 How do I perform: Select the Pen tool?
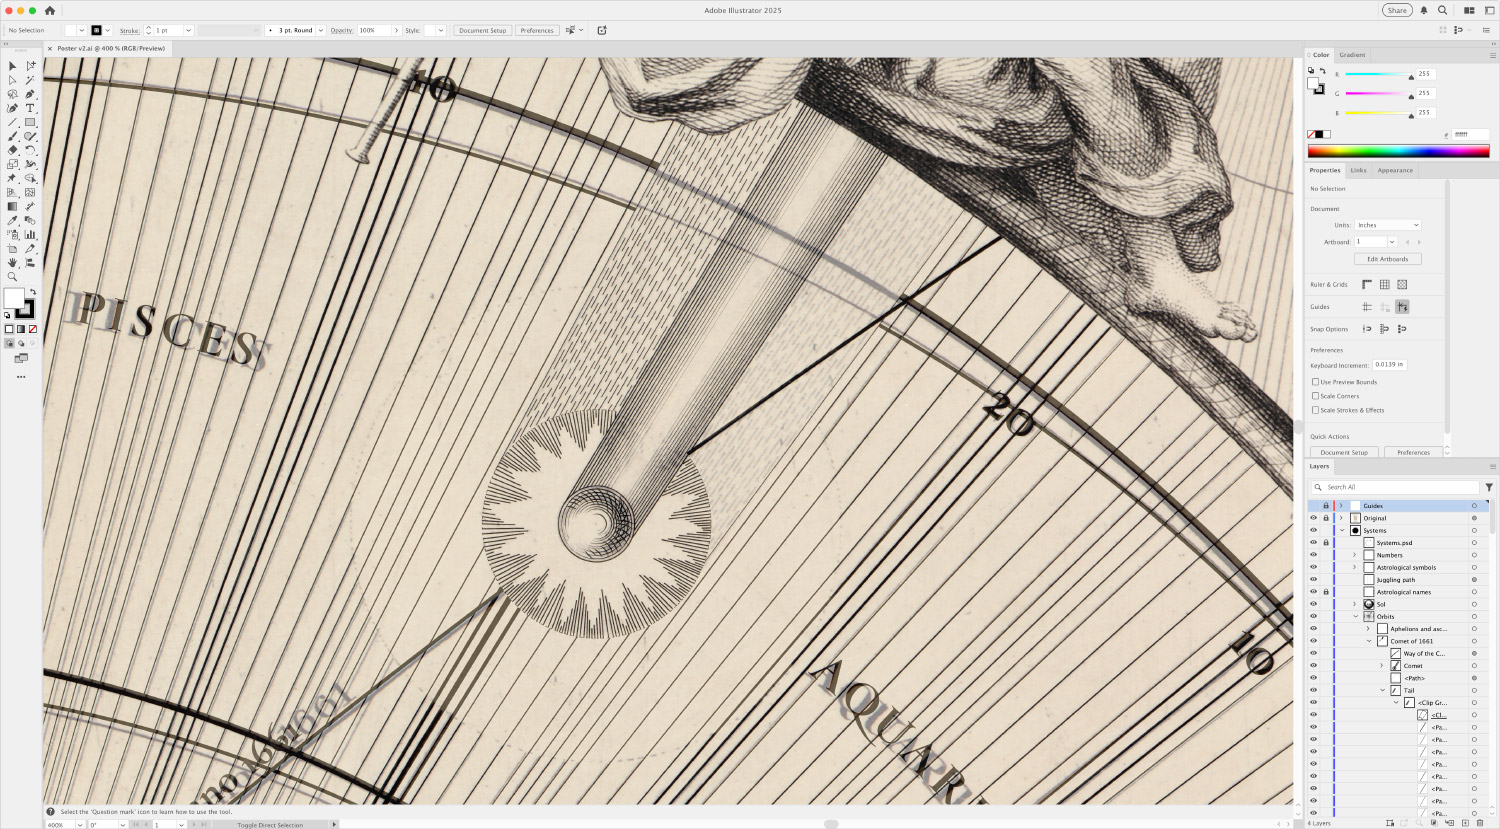click(x=30, y=94)
